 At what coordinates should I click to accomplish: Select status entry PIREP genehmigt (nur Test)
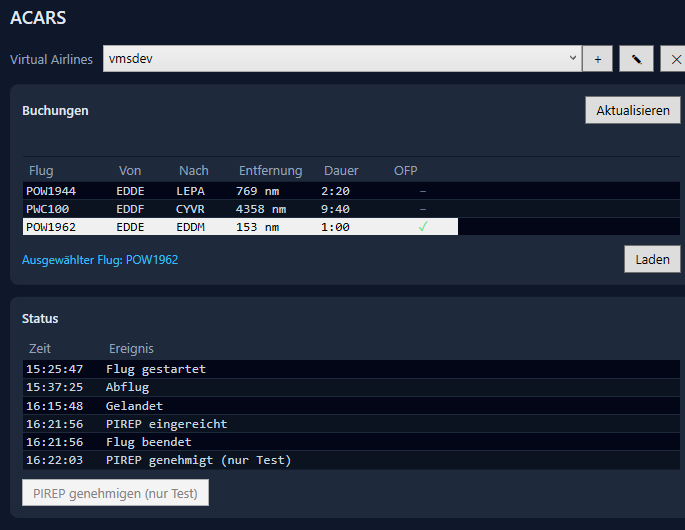351,460
